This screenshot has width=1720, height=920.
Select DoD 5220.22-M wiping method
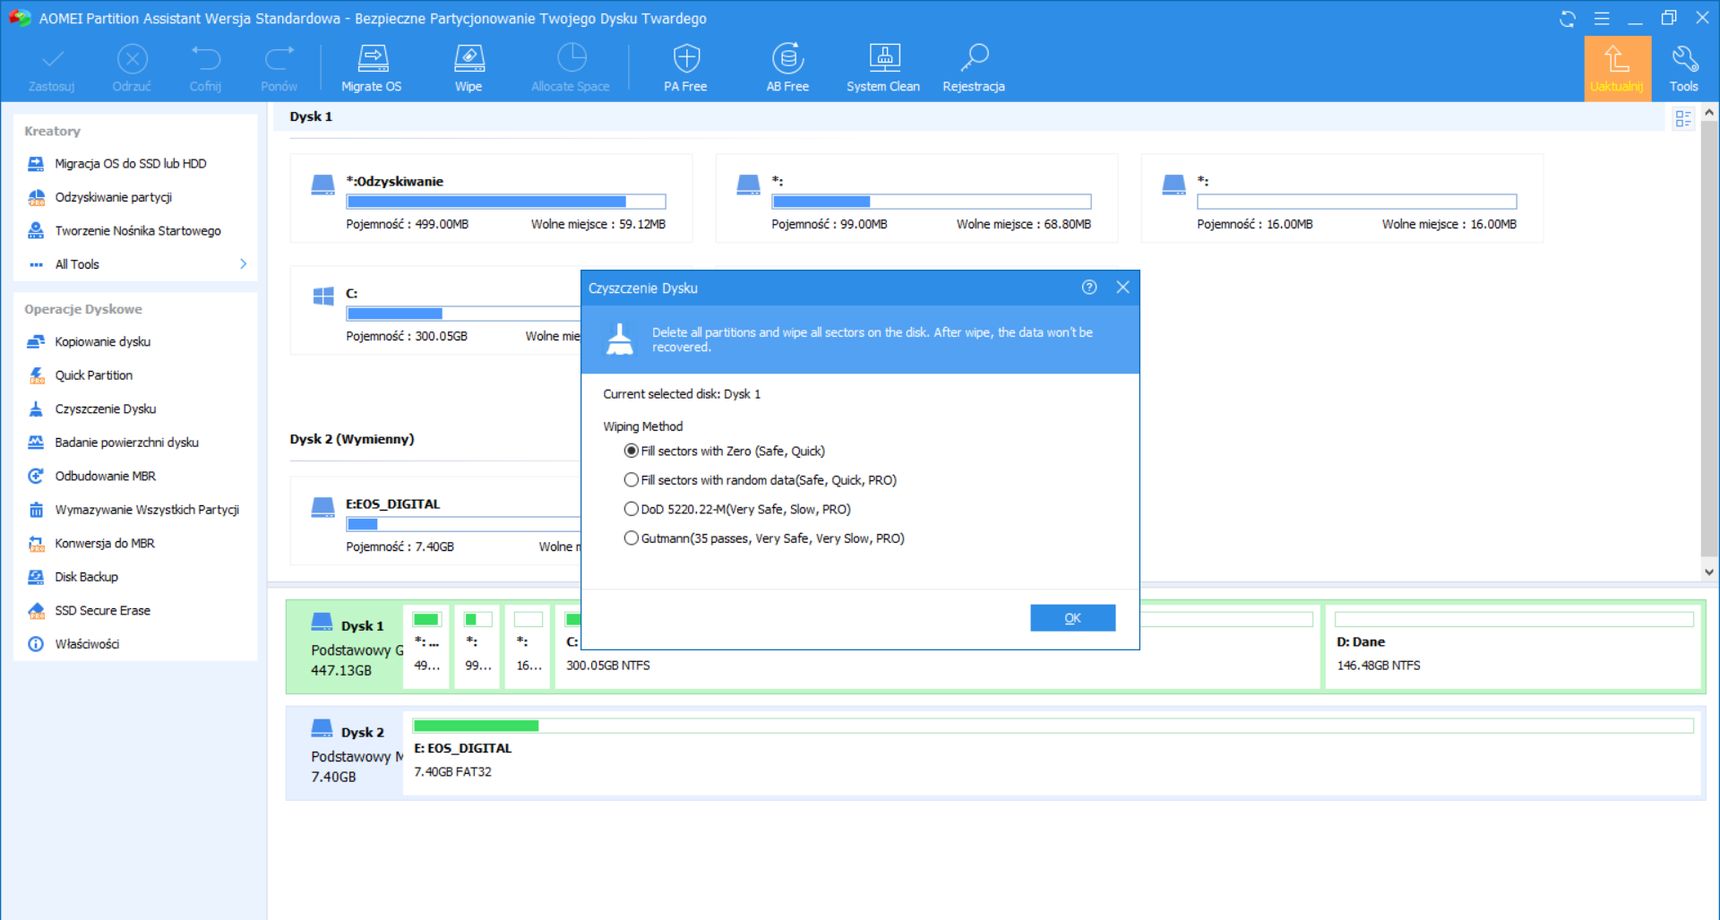(x=631, y=509)
